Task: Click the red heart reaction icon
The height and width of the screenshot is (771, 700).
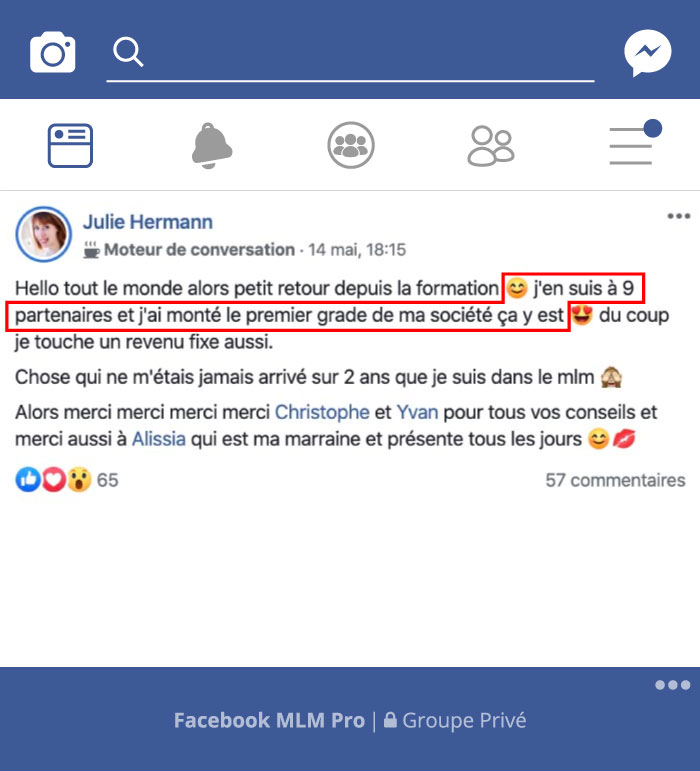Action: 54,479
